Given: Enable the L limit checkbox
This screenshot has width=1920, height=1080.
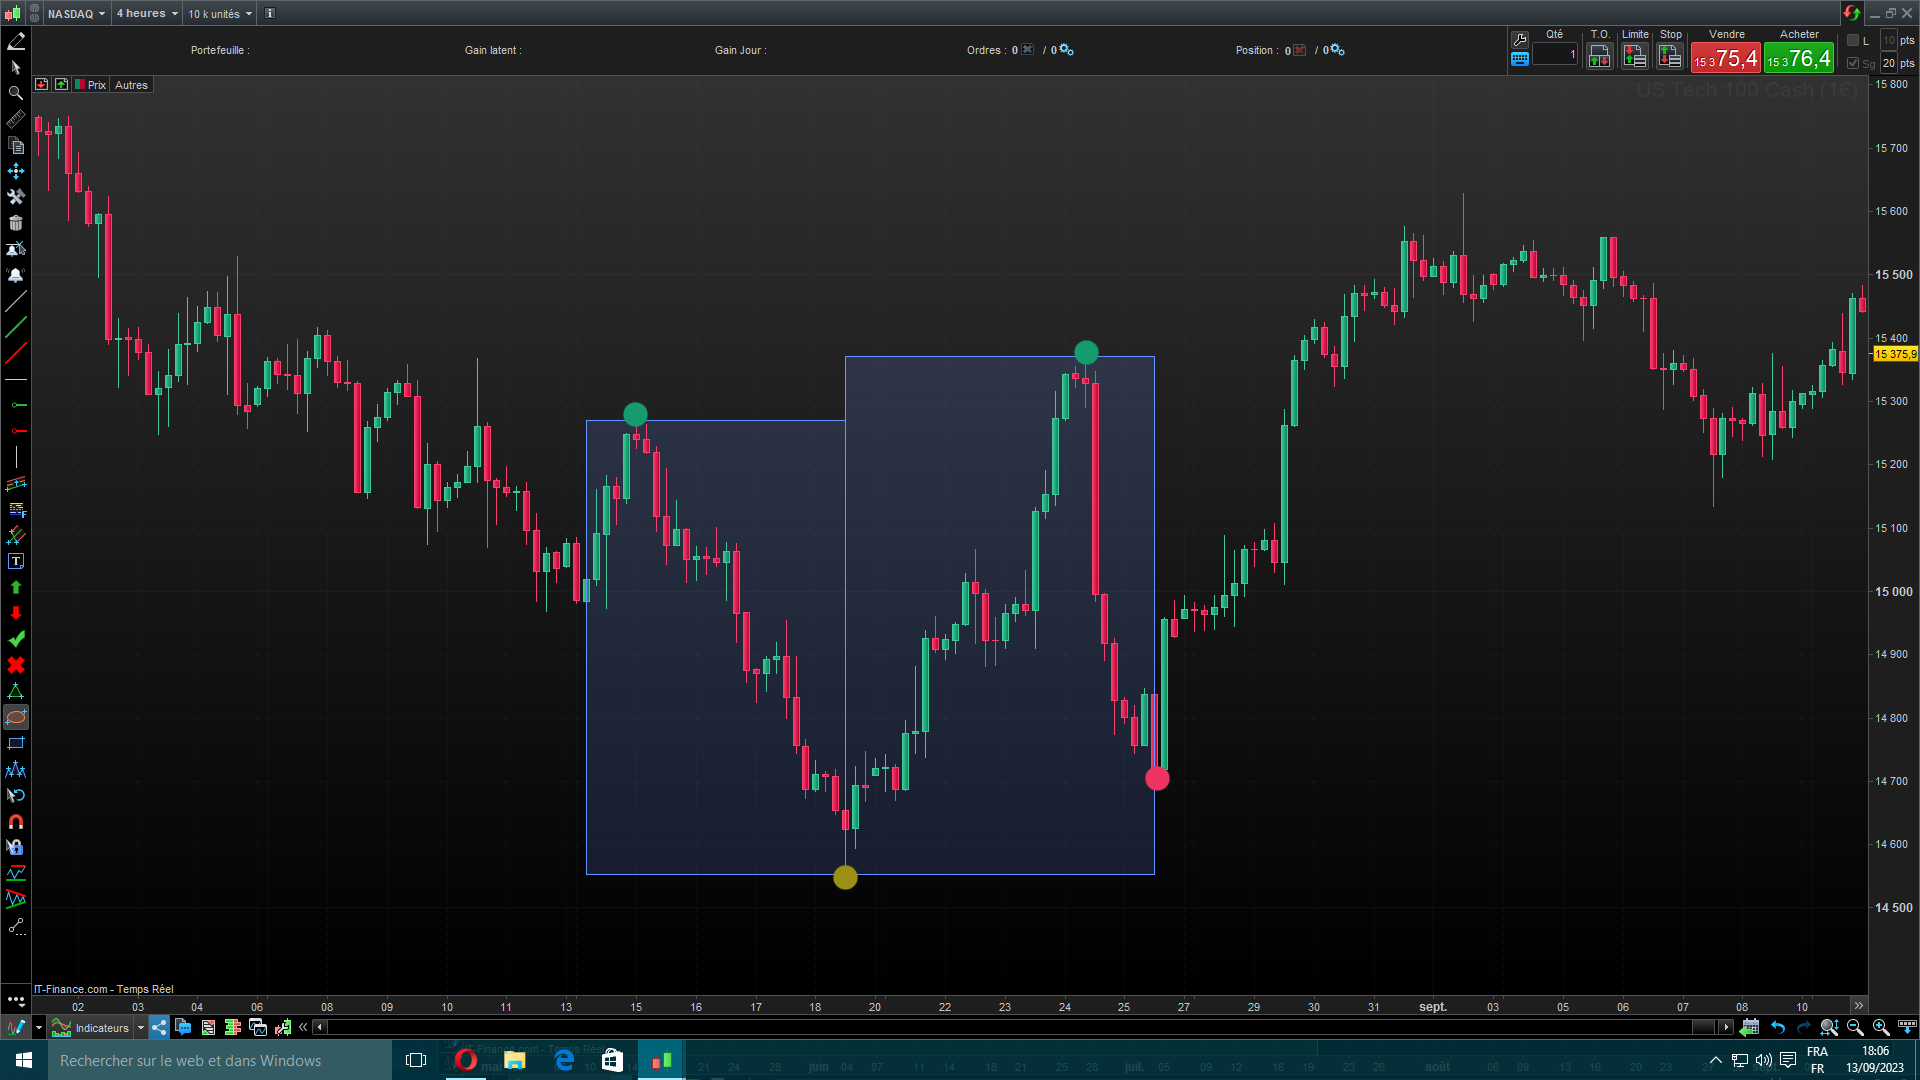Looking at the screenshot, I should coord(1853,40).
